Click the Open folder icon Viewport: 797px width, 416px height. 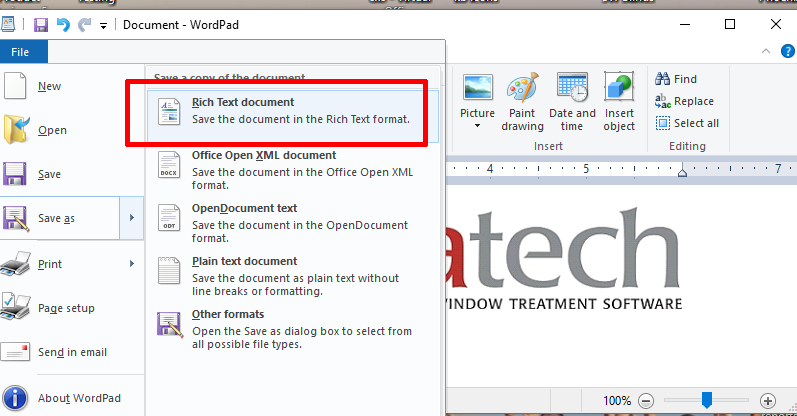[16, 130]
